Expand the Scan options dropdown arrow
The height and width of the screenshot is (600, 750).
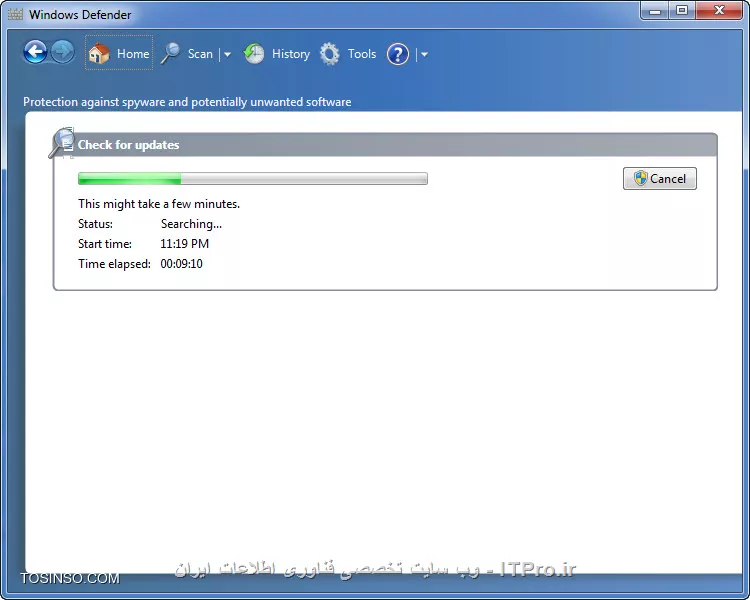coord(227,55)
